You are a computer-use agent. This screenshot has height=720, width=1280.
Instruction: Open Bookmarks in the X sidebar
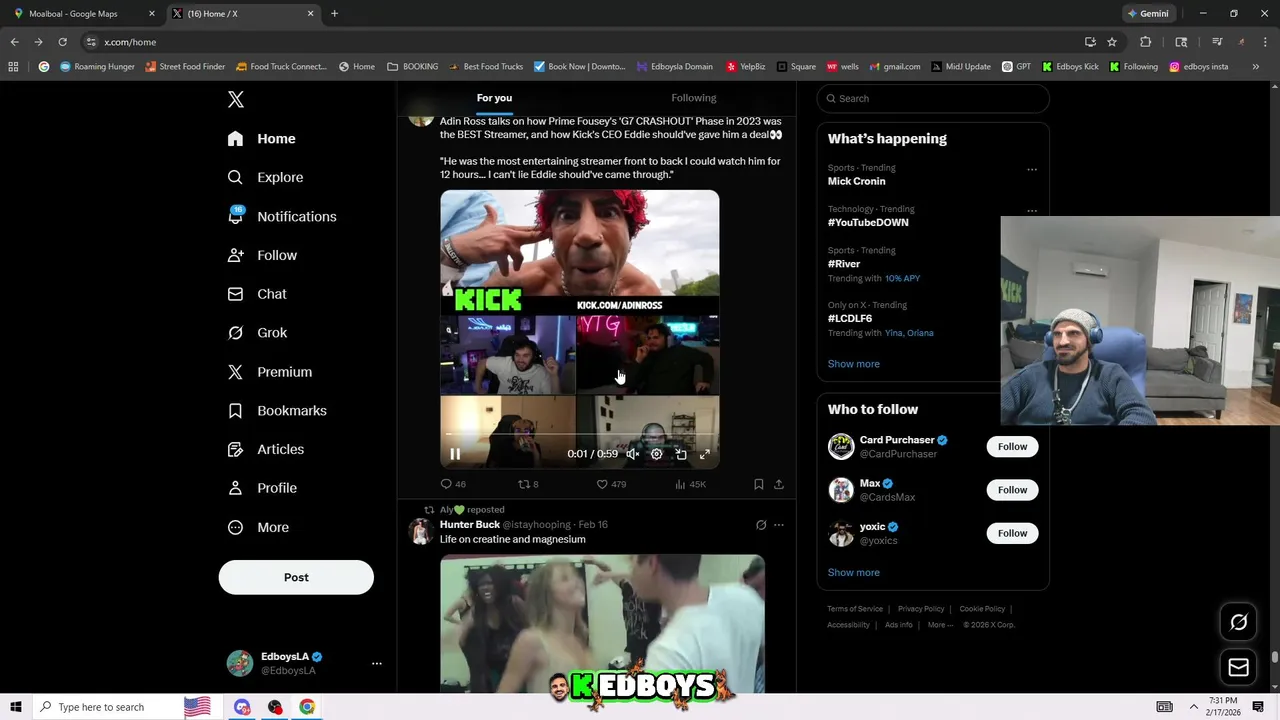click(x=278, y=411)
